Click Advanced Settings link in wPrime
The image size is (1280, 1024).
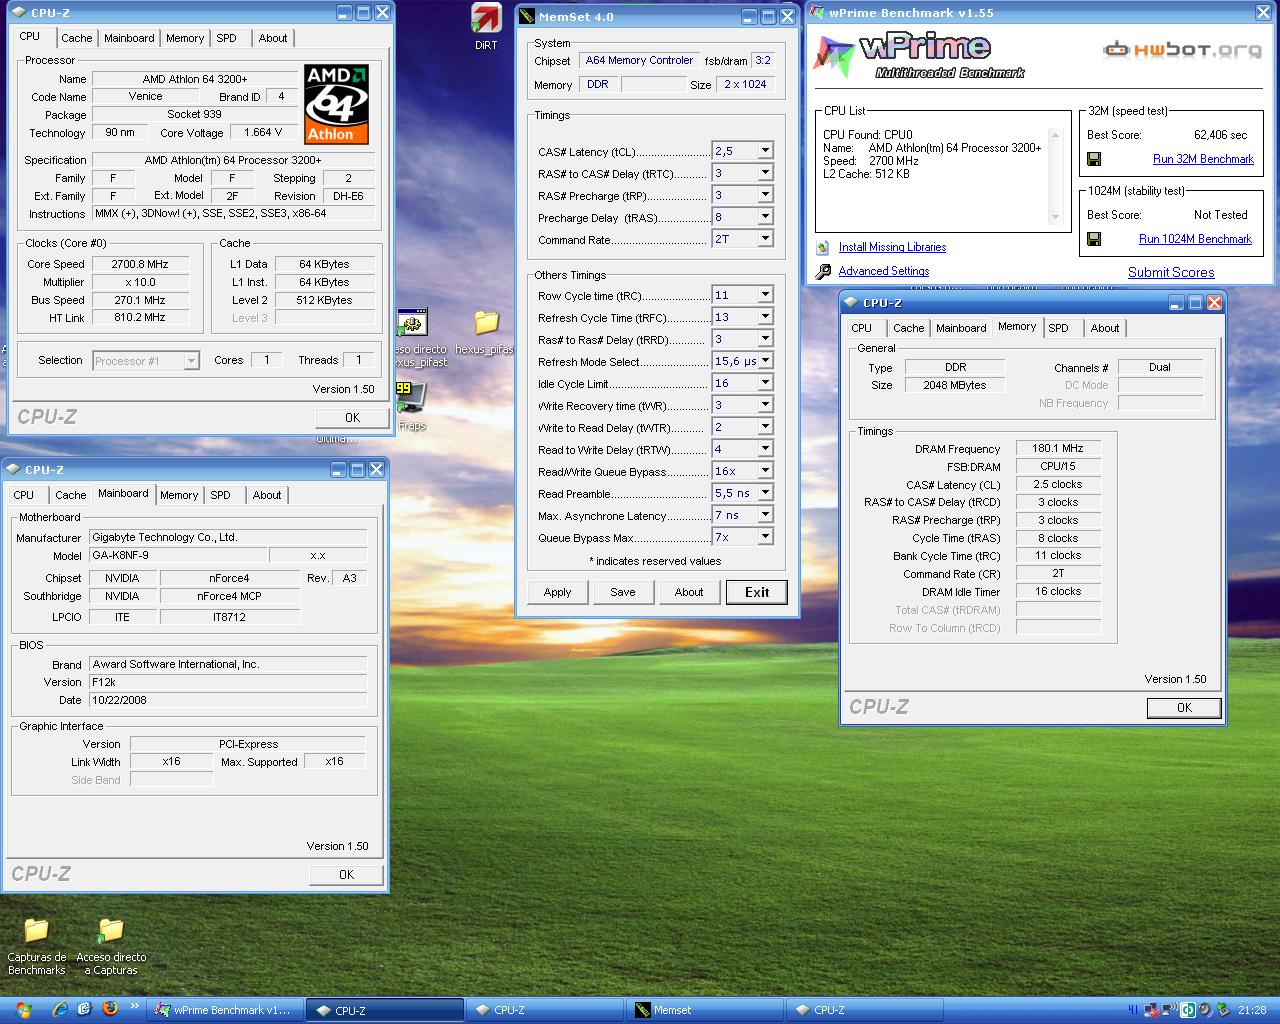pos(884,271)
